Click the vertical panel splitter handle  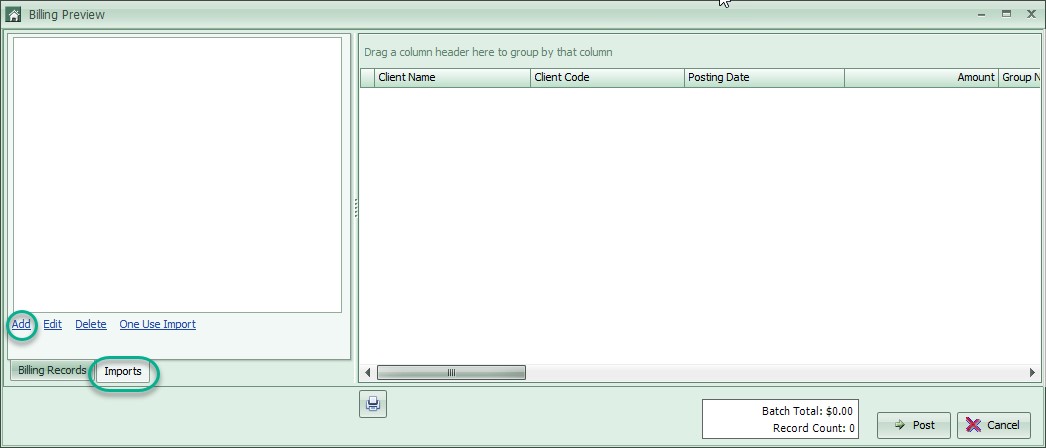click(x=356, y=208)
